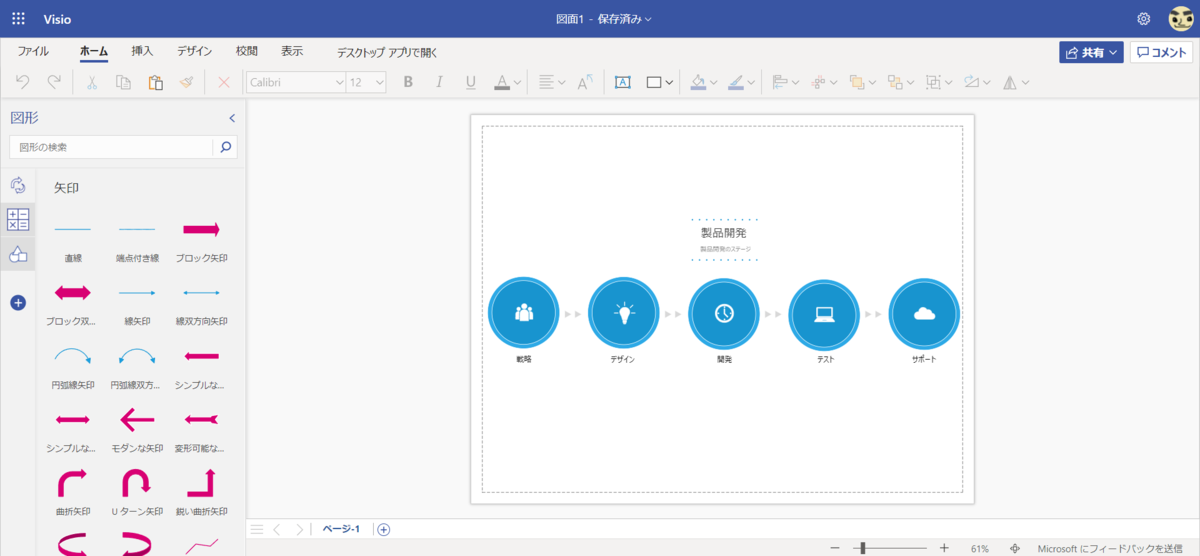This screenshot has height=556, width=1200.
Task: Select the math grid stencil icon in sidebar
Action: (18, 220)
